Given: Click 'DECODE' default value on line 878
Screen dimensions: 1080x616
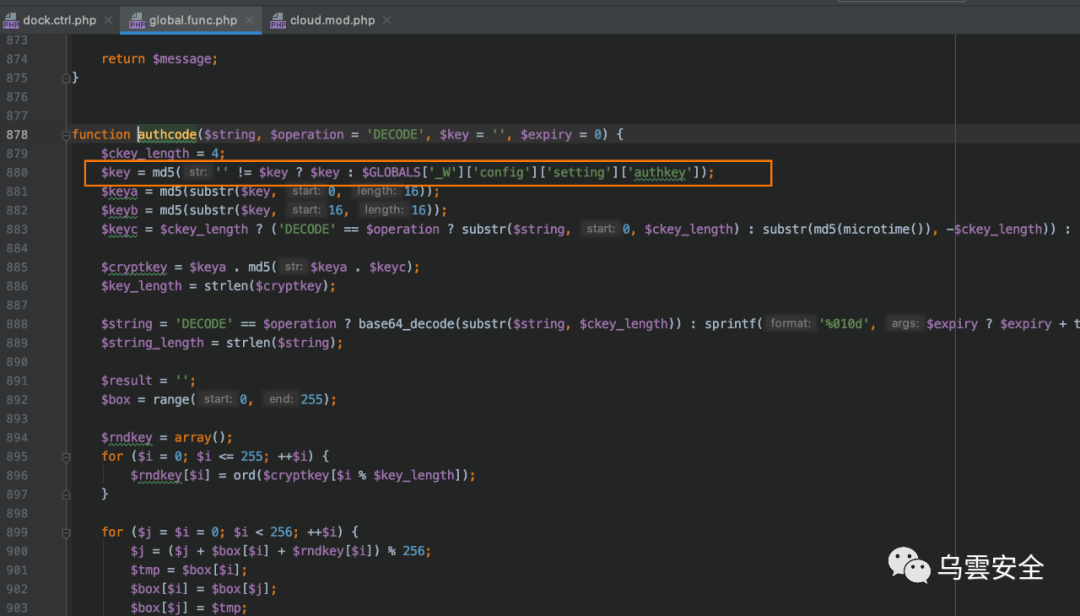Looking at the screenshot, I should (395, 134).
